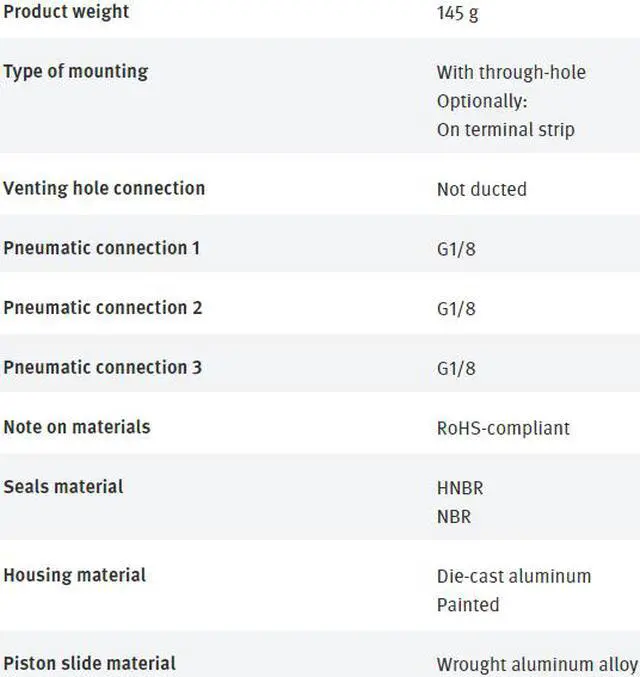
Task: Select the RoHS-compliant value
Action: (x=503, y=428)
